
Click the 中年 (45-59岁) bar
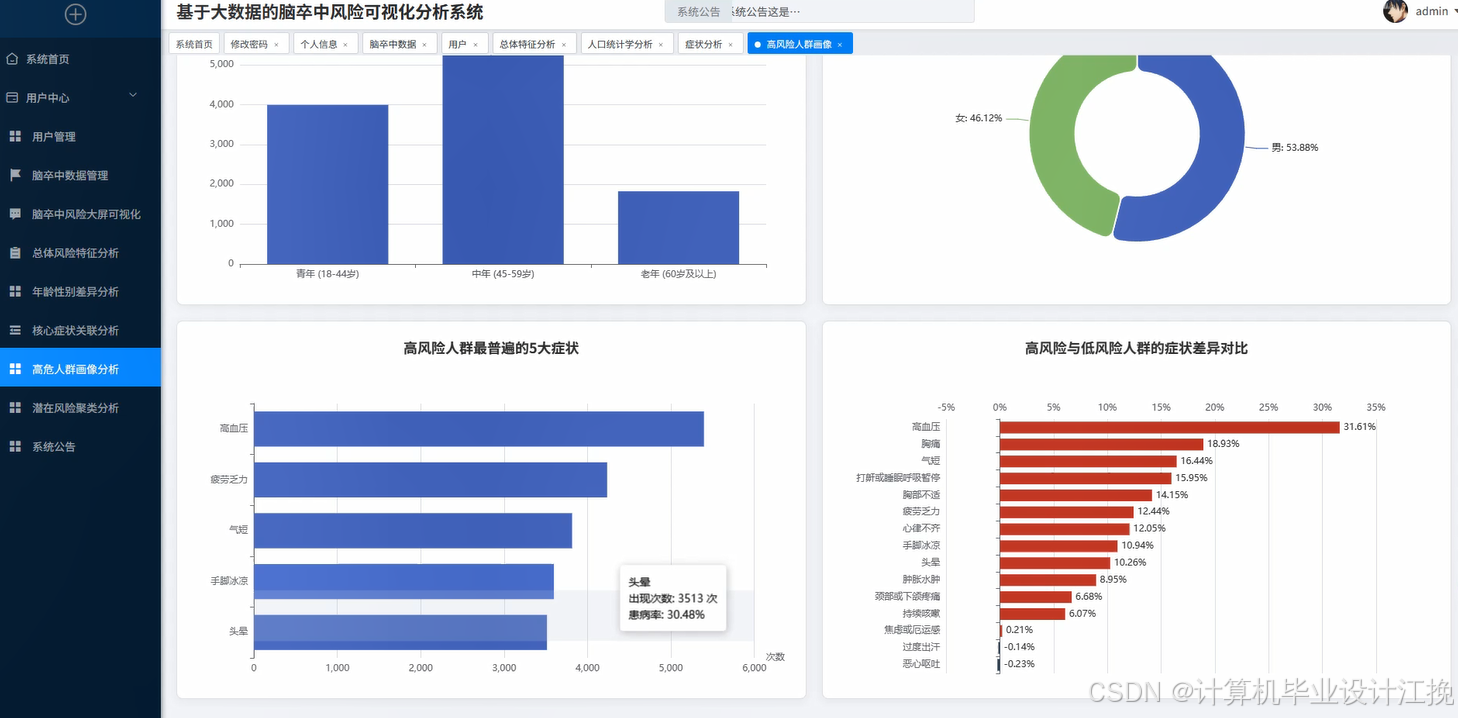pyautogui.click(x=503, y=160)
